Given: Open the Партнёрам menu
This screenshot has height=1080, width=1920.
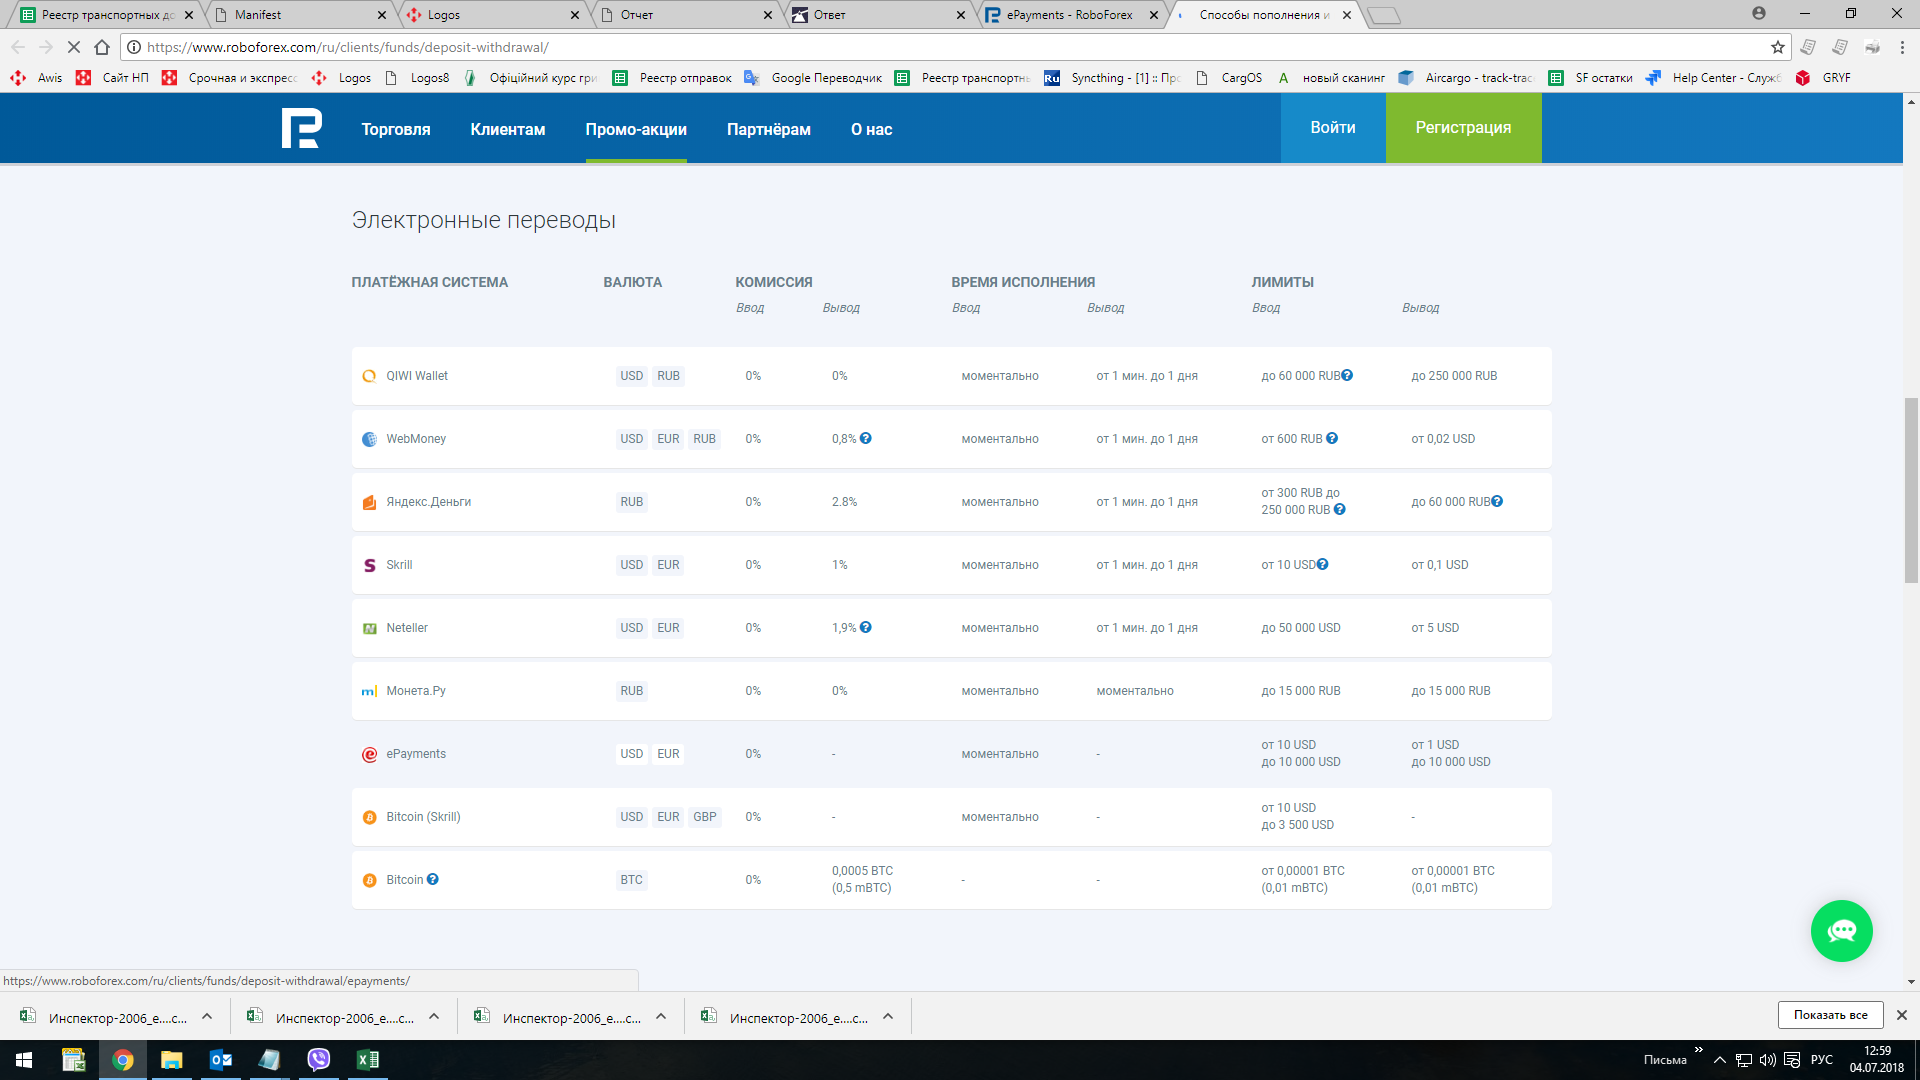Looking at the screenshot, I should pyautogui.click(x=769, y=129).
